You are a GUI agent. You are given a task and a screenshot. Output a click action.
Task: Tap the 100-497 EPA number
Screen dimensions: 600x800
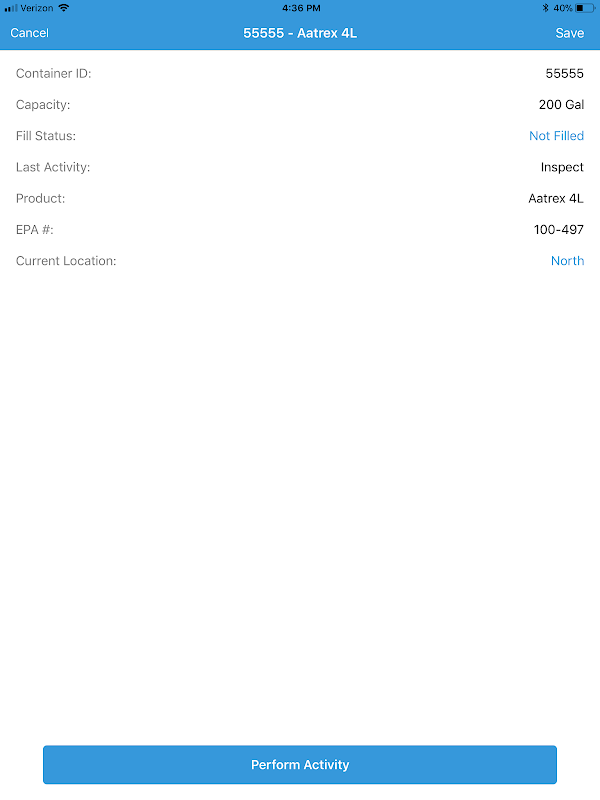click(559, 230)
